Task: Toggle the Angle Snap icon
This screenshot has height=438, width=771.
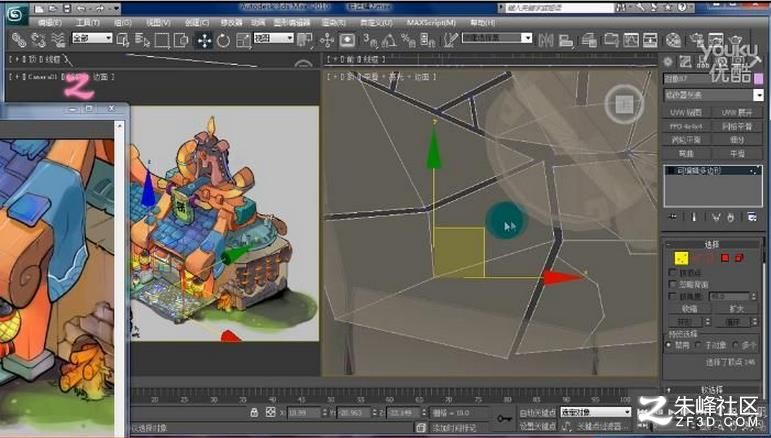Action: (389, 40)
